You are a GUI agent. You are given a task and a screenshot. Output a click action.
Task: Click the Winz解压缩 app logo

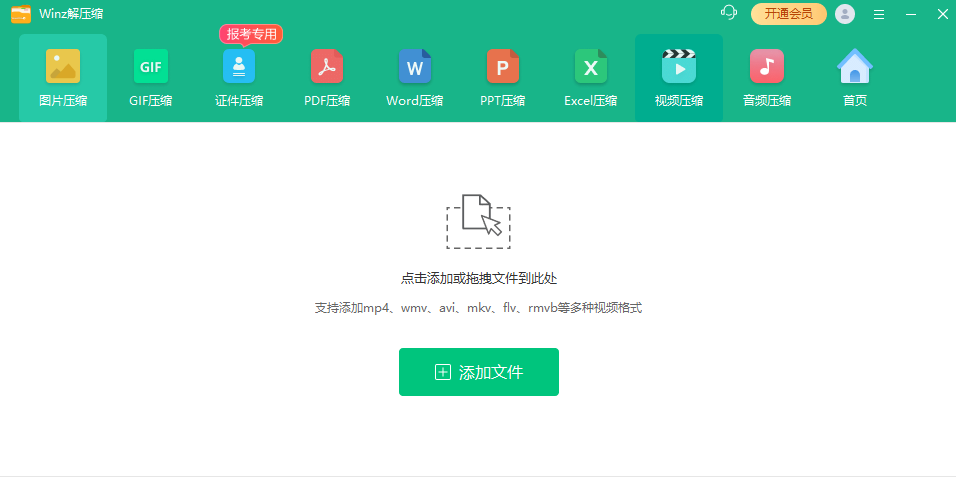coord(21,14)
